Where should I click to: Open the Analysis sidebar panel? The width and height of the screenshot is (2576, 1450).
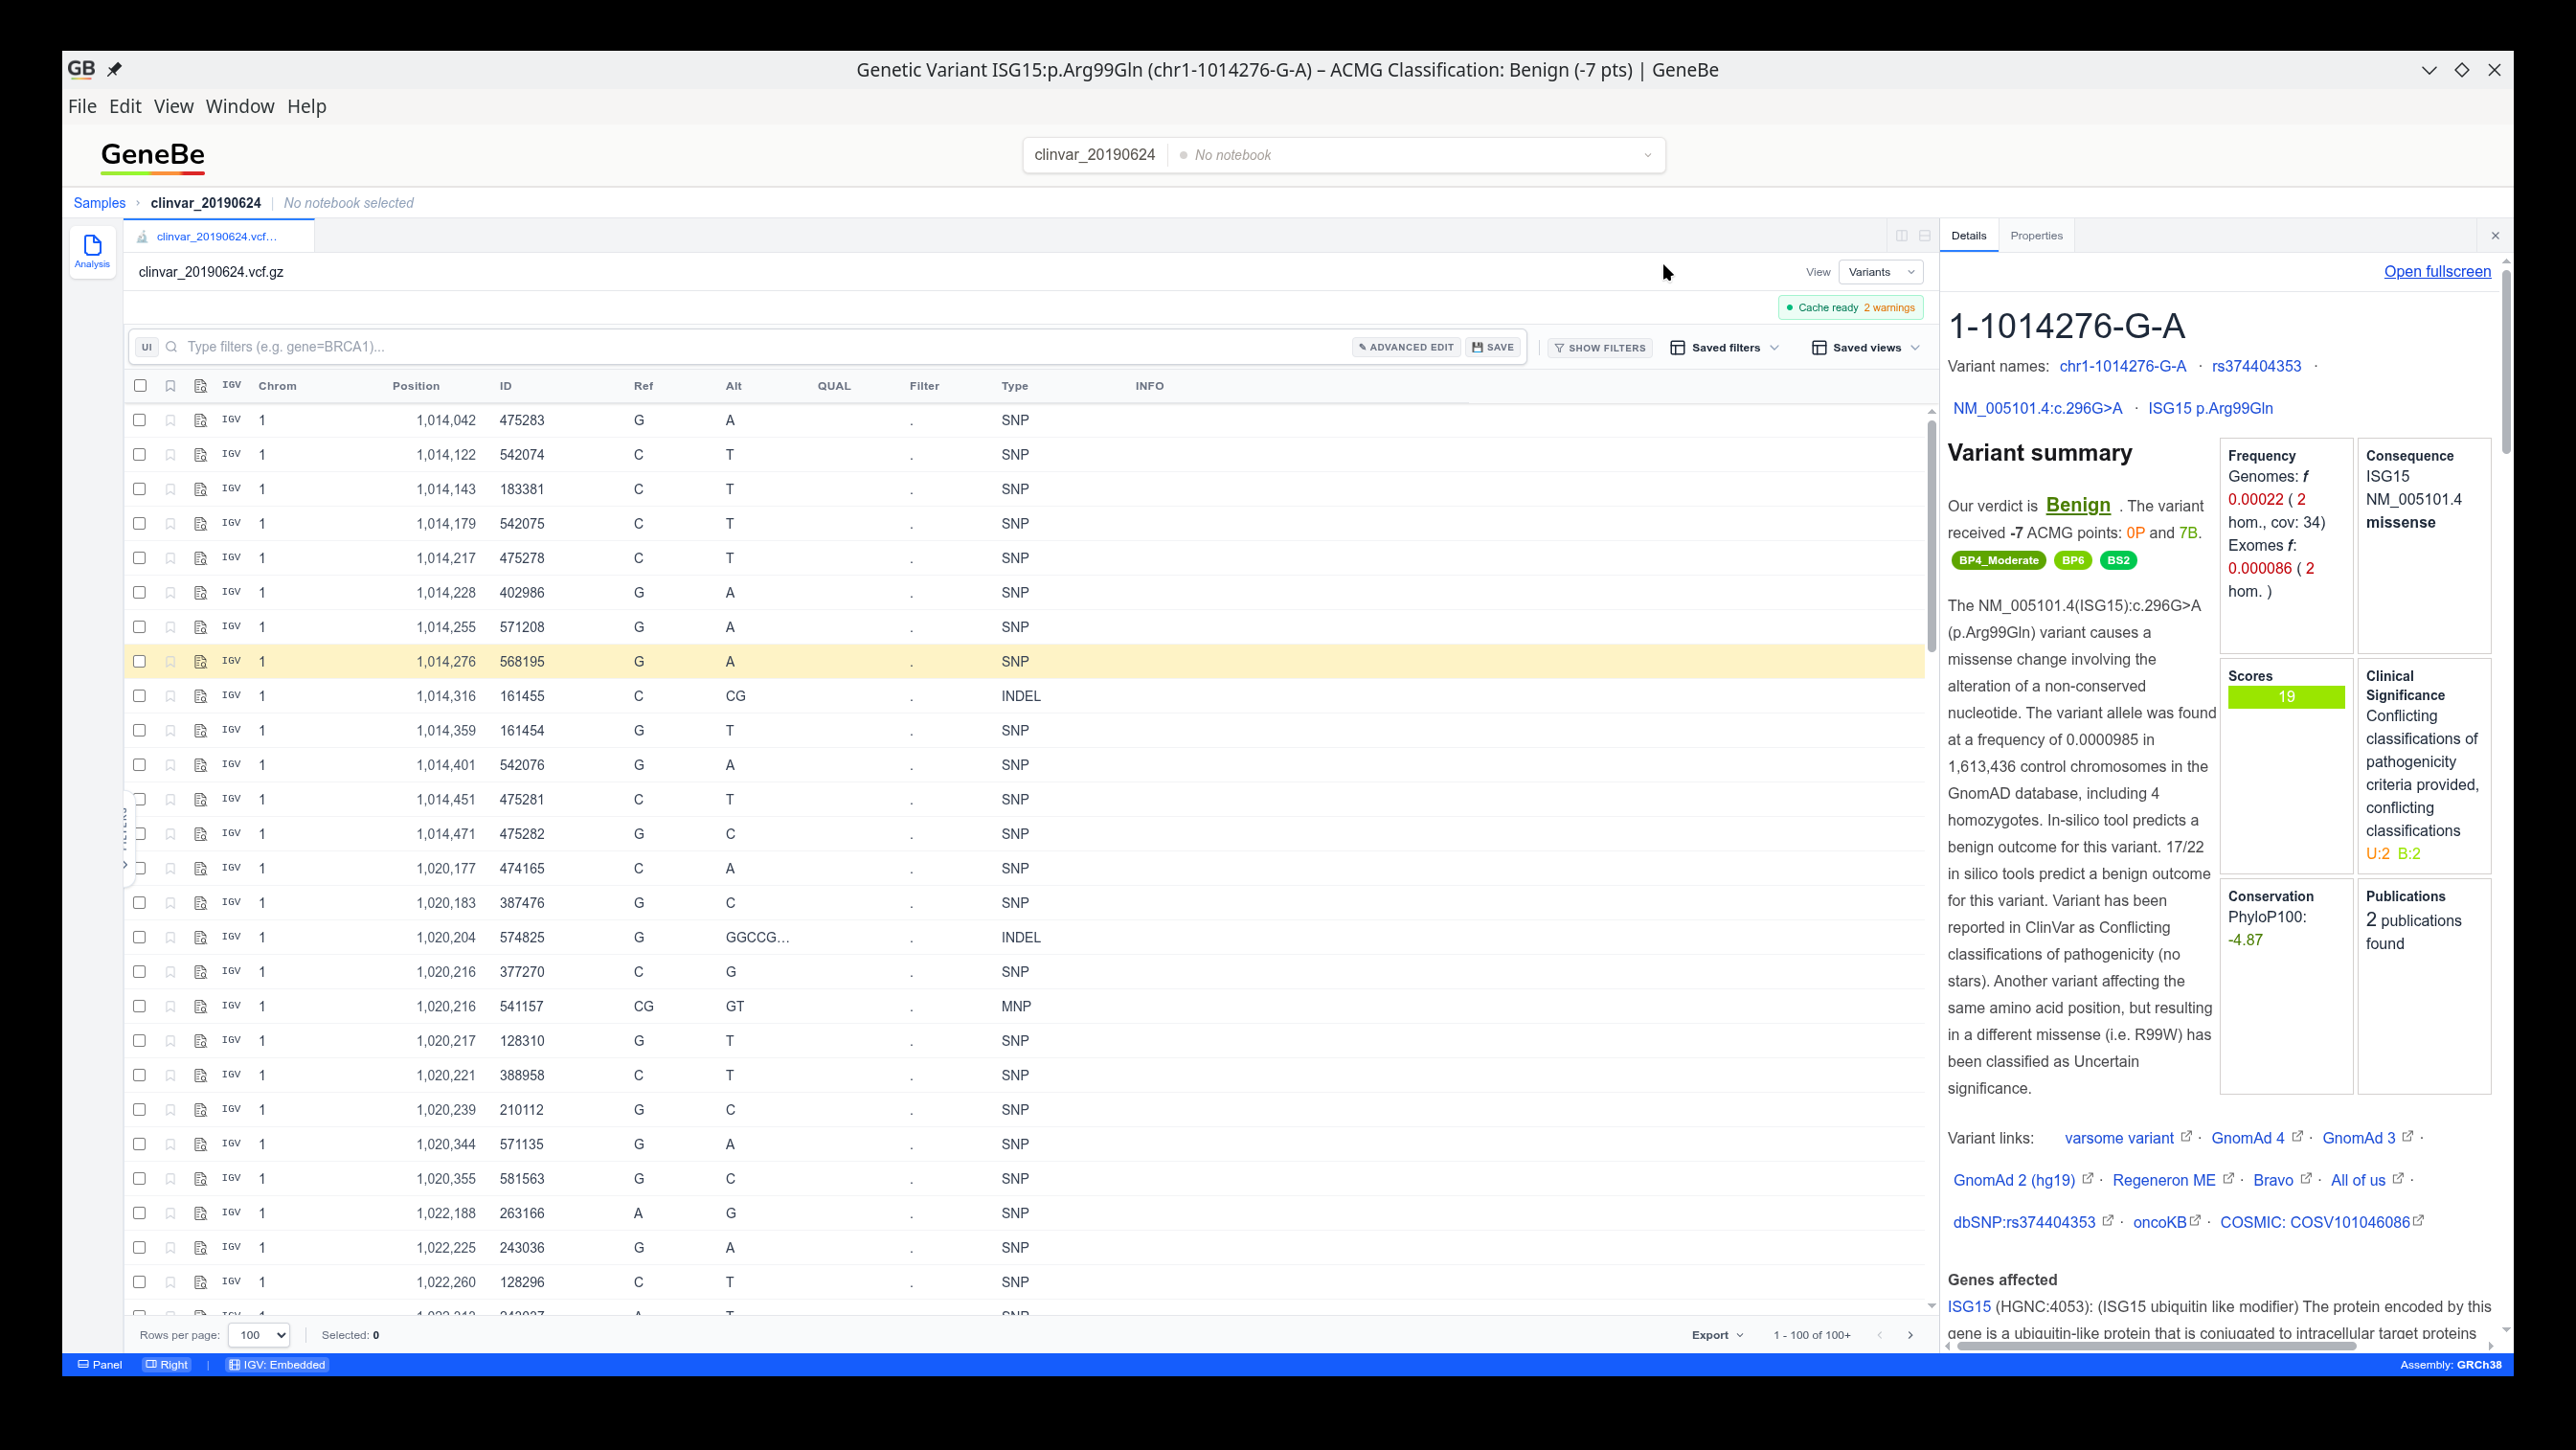(92, 251)
